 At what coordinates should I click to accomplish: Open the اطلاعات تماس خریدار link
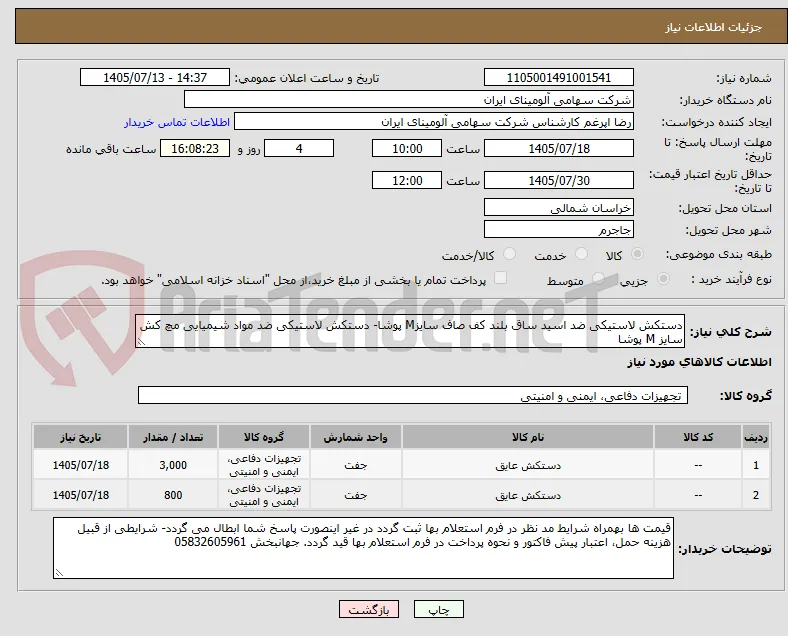point(177,122)
